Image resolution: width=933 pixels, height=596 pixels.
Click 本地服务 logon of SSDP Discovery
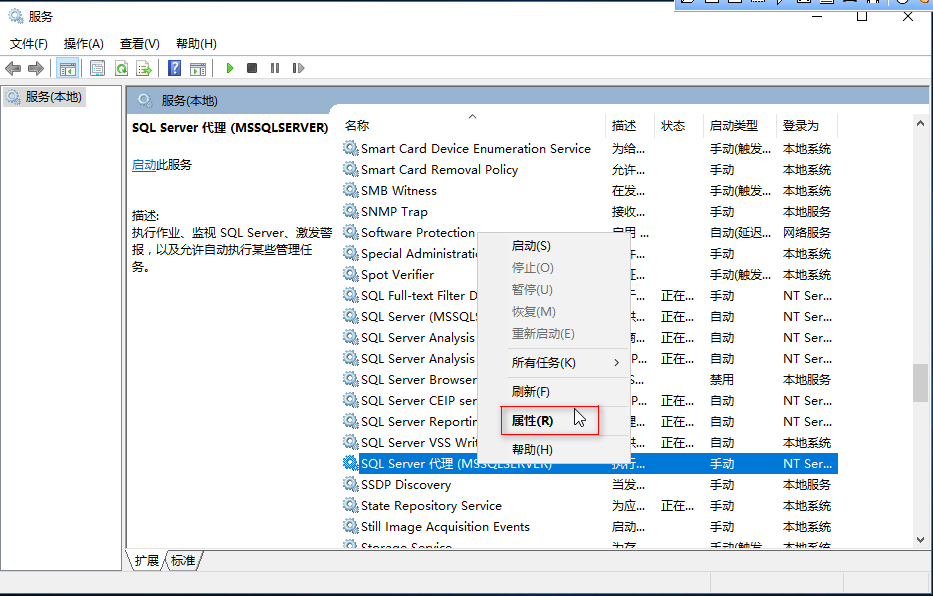point(806,484)
